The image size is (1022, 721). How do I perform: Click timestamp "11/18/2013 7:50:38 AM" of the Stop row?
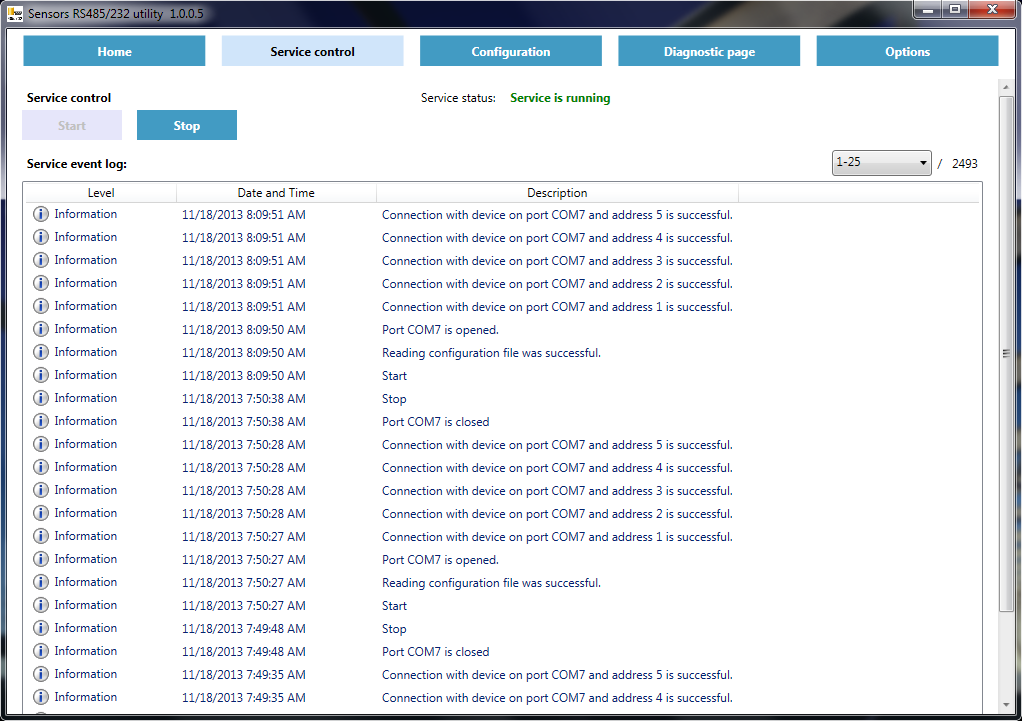click(244, 399)
